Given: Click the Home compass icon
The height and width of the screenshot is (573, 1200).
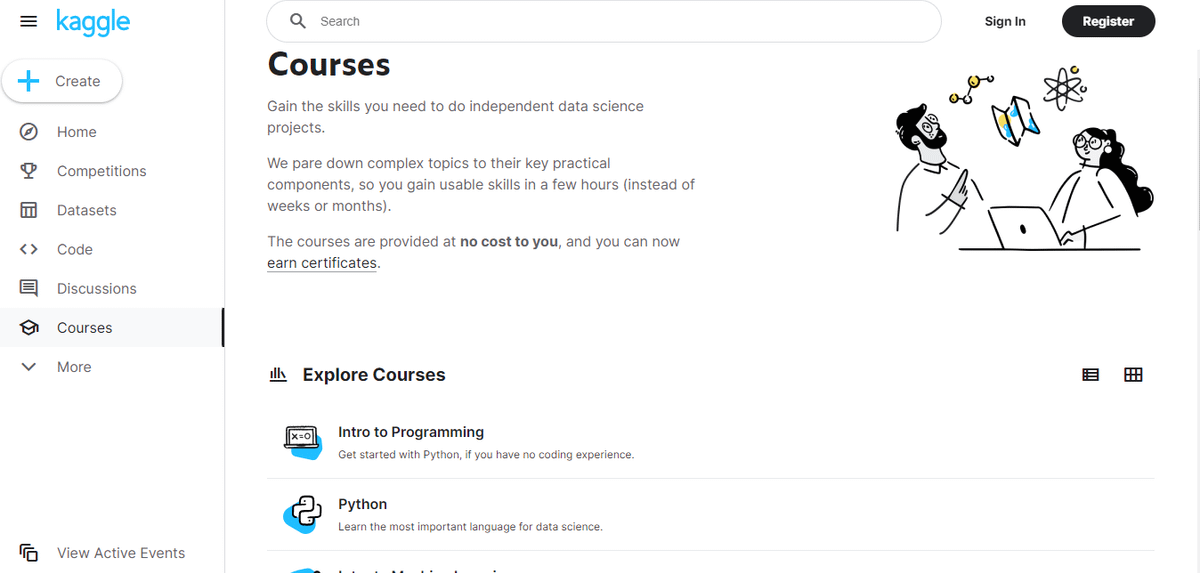Looking at the screenshot, I should pos(29,132).
